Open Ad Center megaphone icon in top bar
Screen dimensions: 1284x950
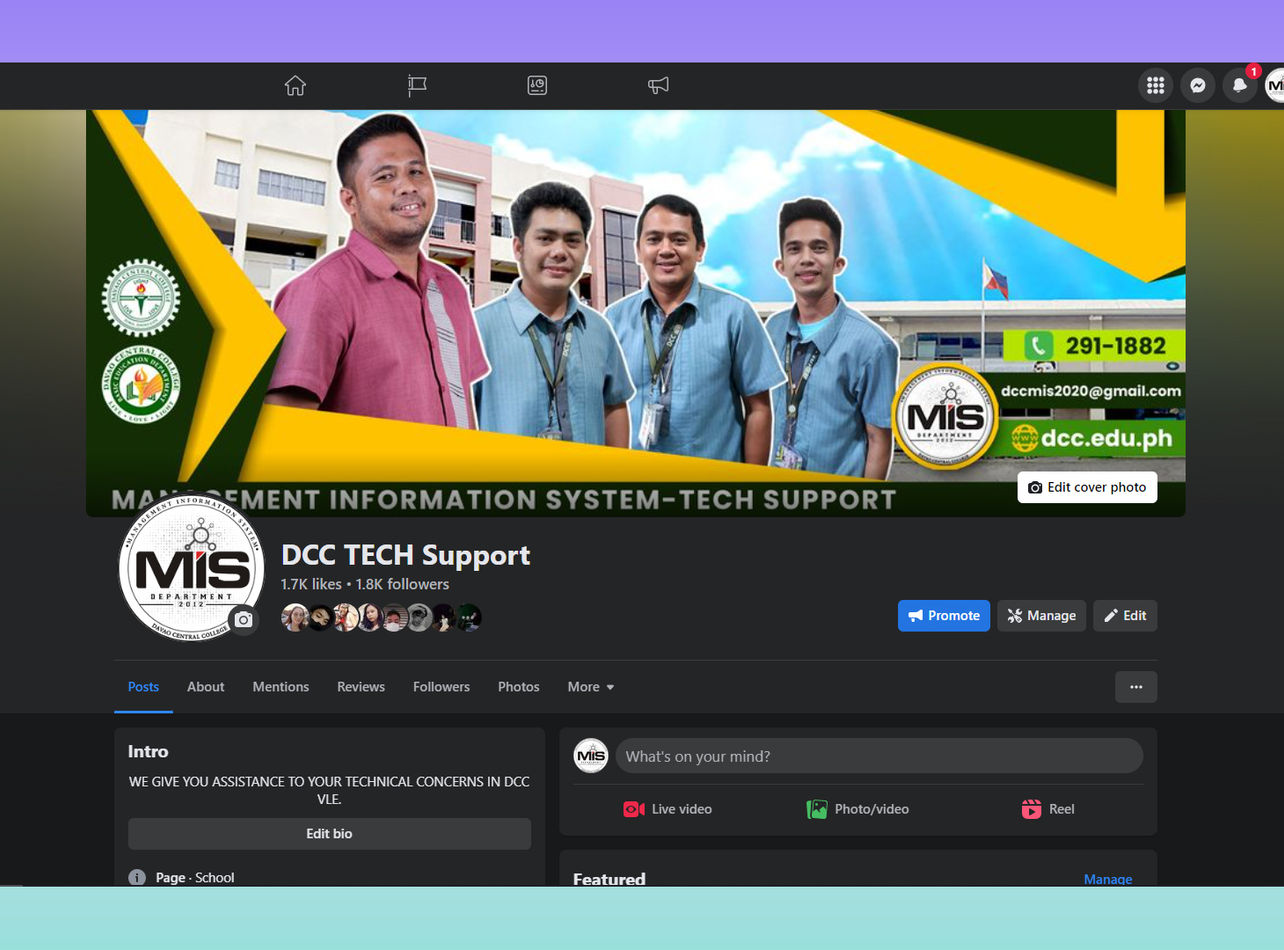[658, 86]
